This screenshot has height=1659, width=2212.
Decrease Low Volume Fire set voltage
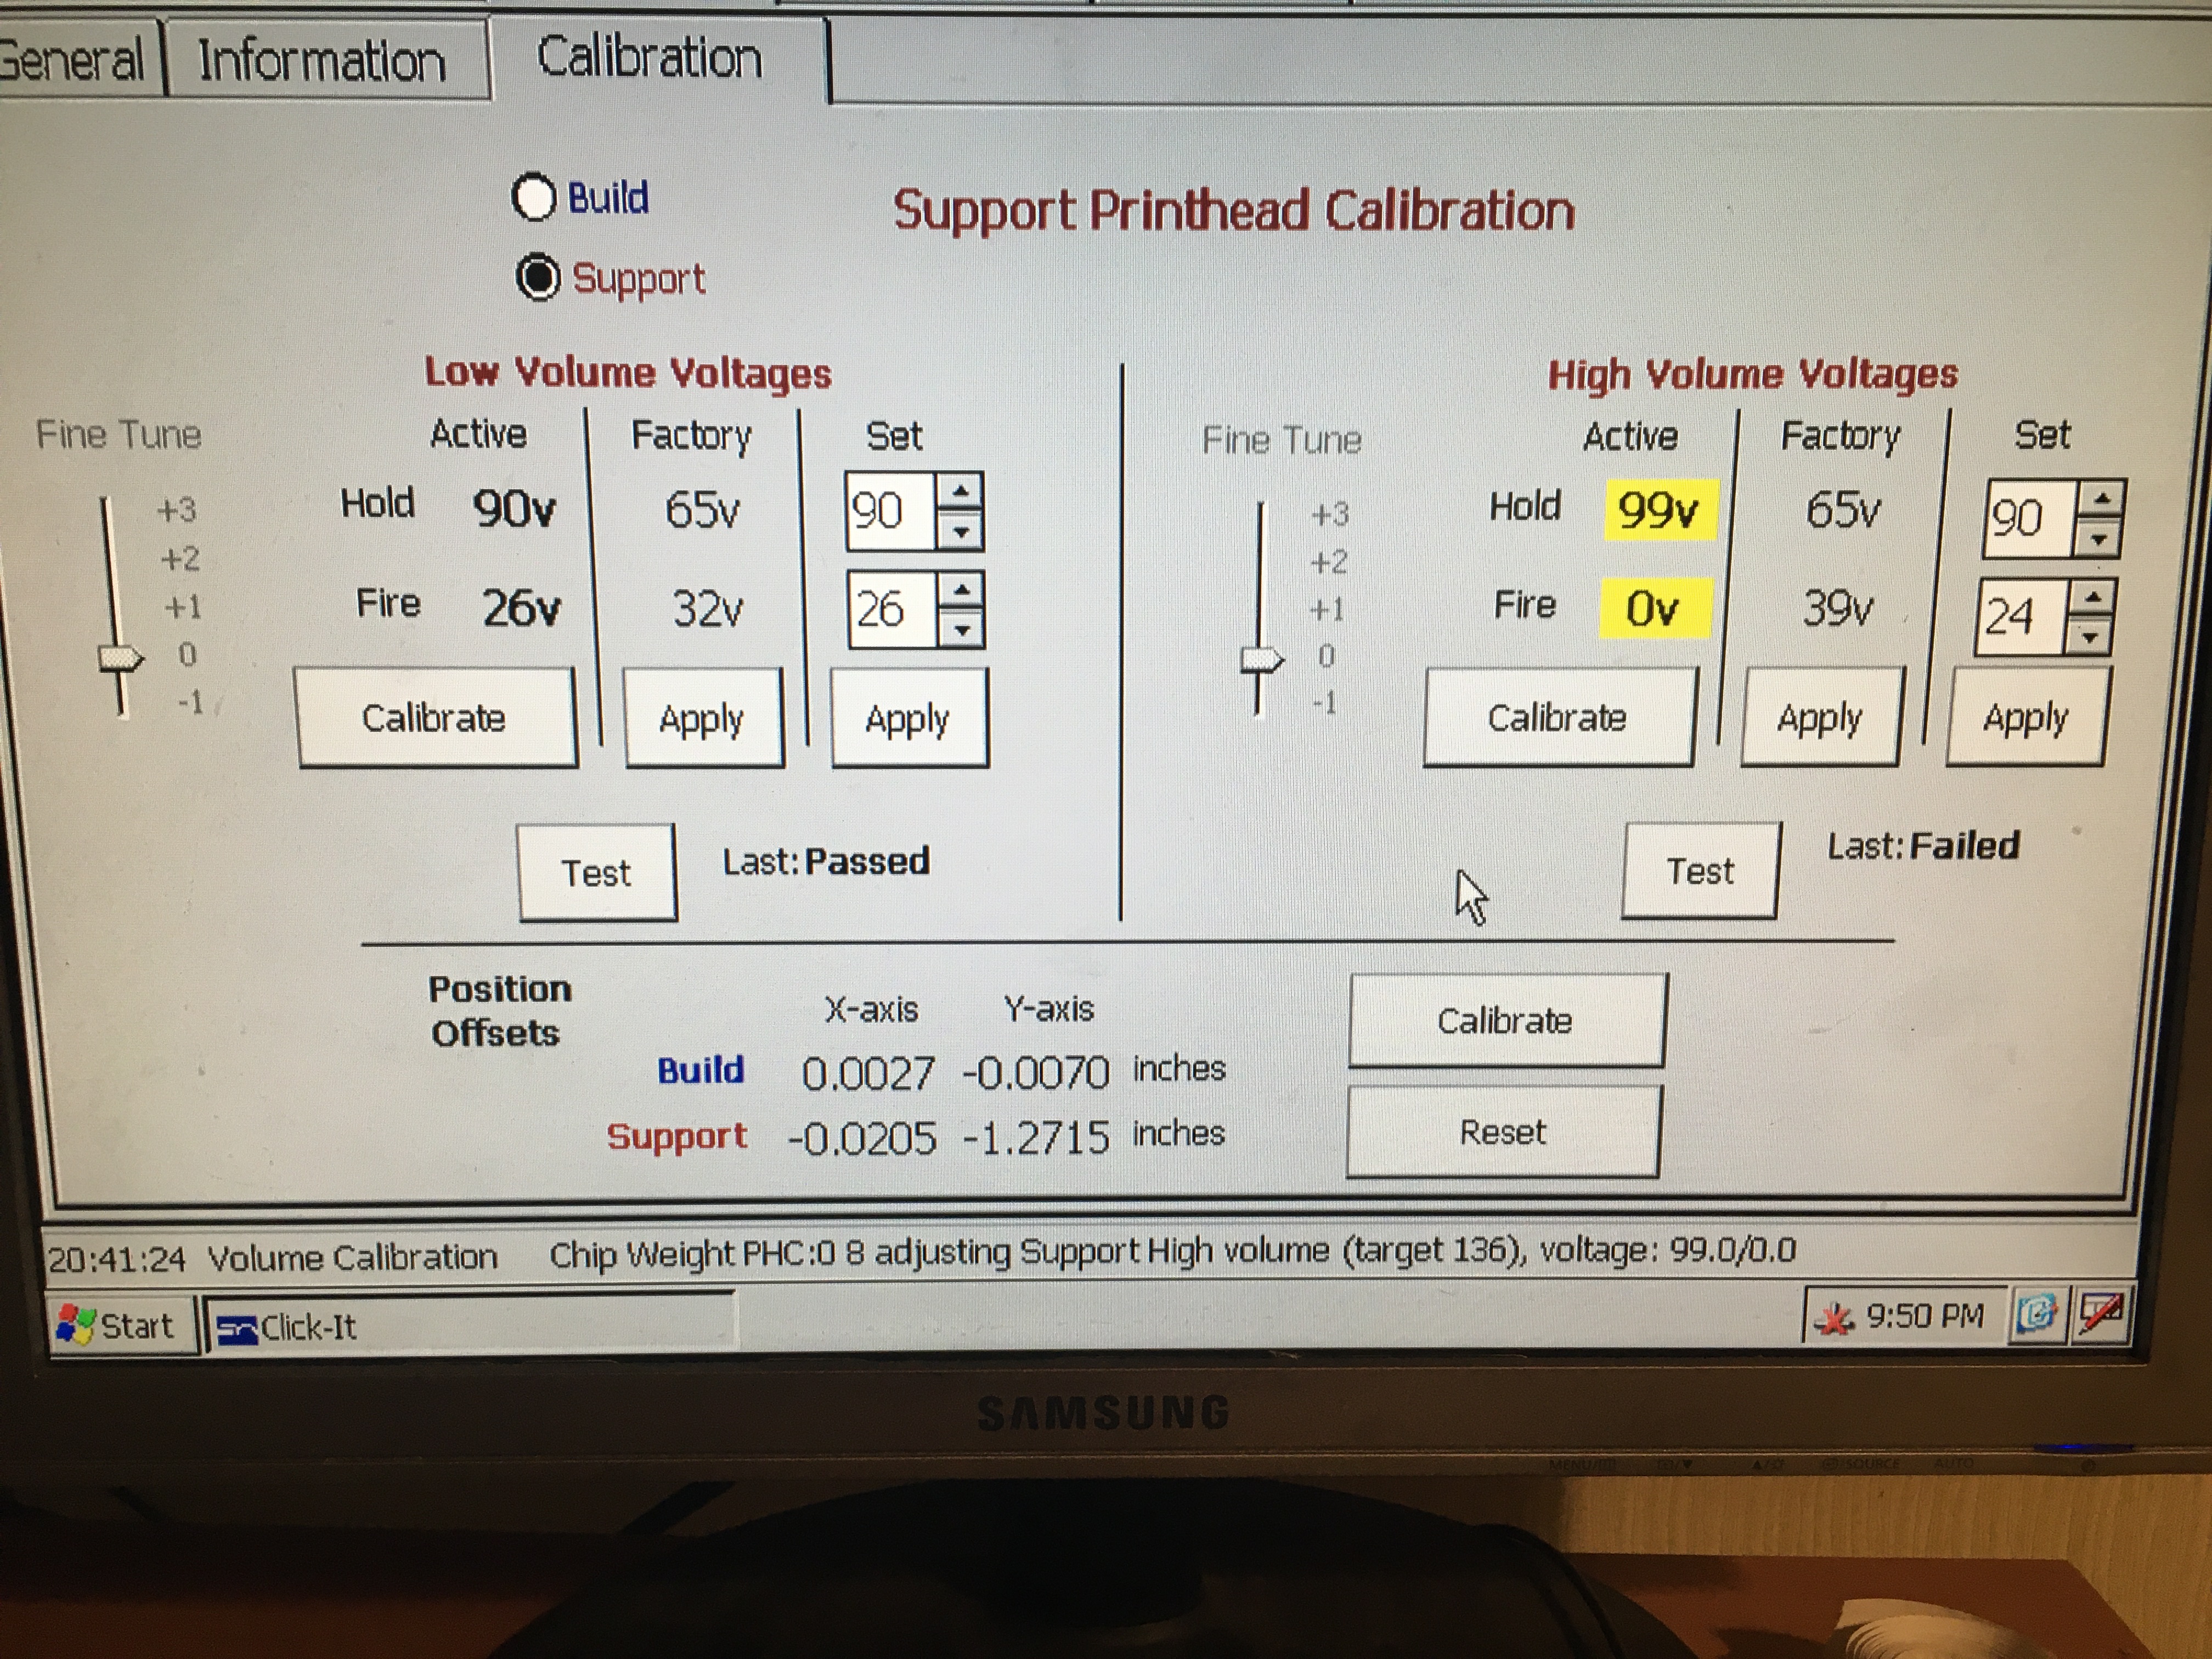[x=962, y=630]
